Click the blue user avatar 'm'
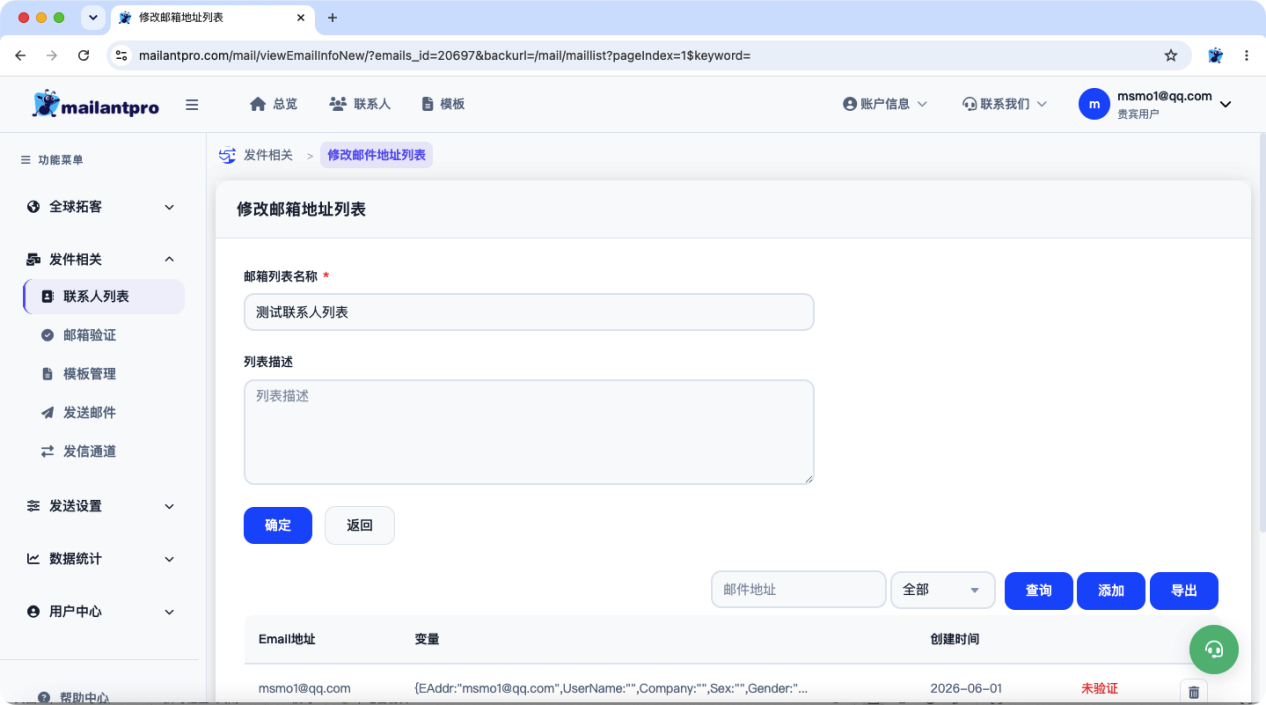Screen dimensions: 1266x705 (x=1094, y=104)
